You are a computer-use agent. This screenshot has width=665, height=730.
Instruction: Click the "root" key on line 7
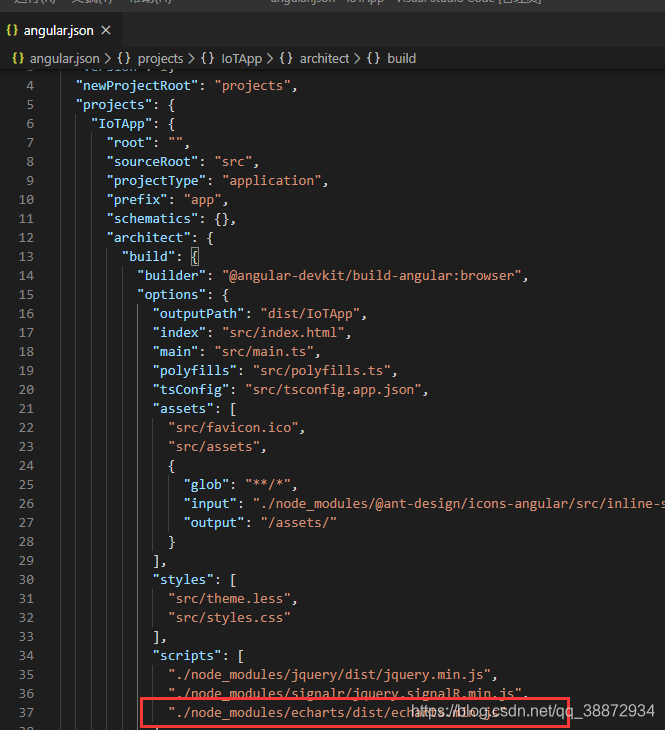point(129,142)
